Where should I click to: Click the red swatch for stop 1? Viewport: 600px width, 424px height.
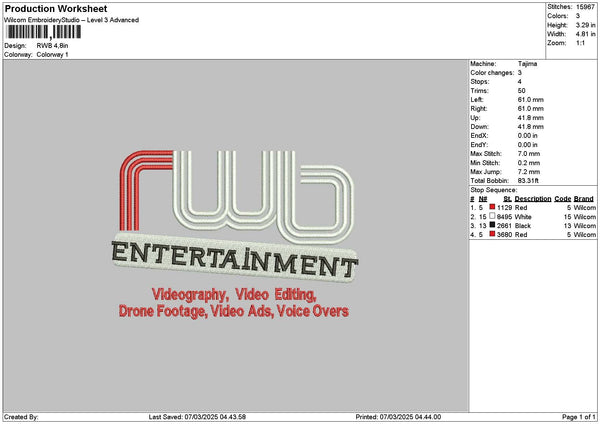tap(492, 207)
